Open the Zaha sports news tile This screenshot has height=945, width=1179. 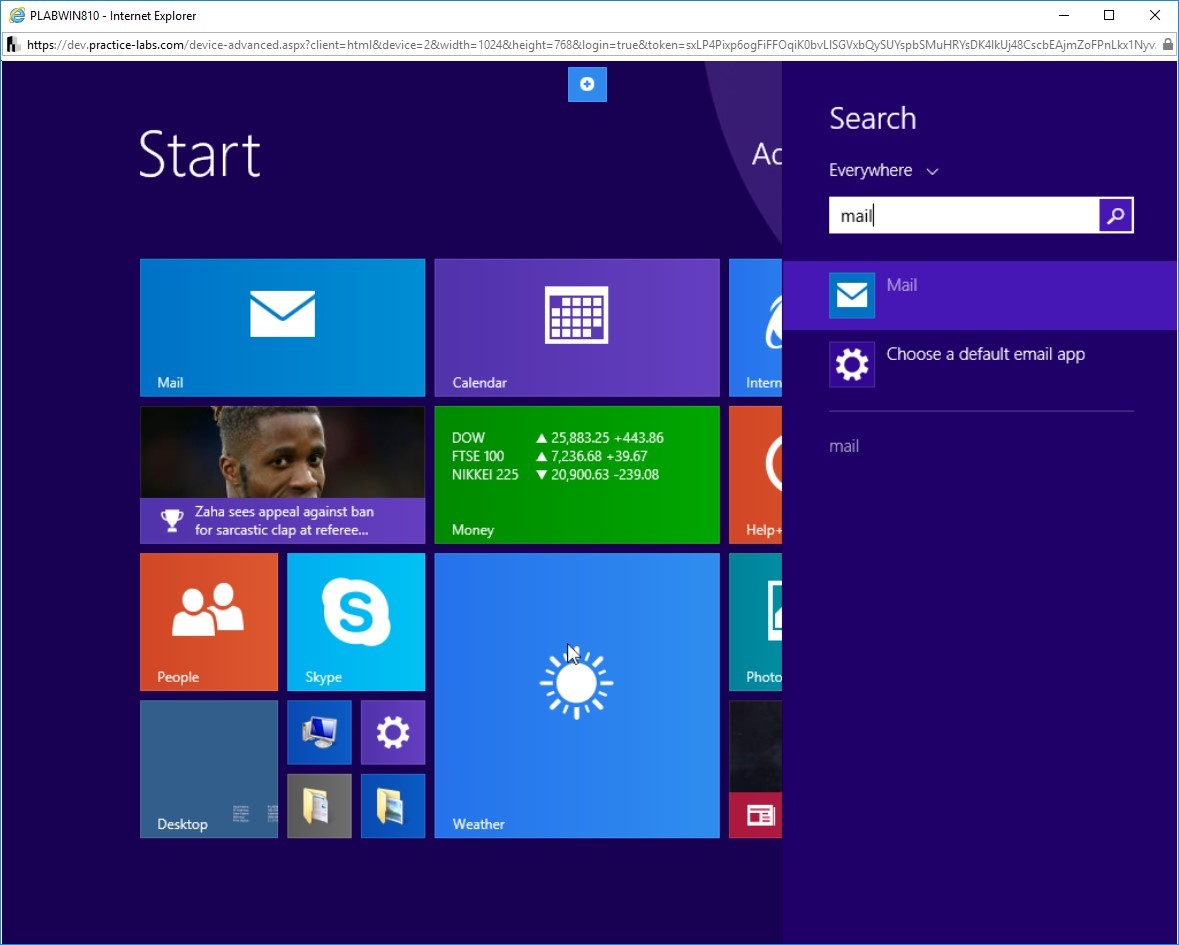click(282, 474)
